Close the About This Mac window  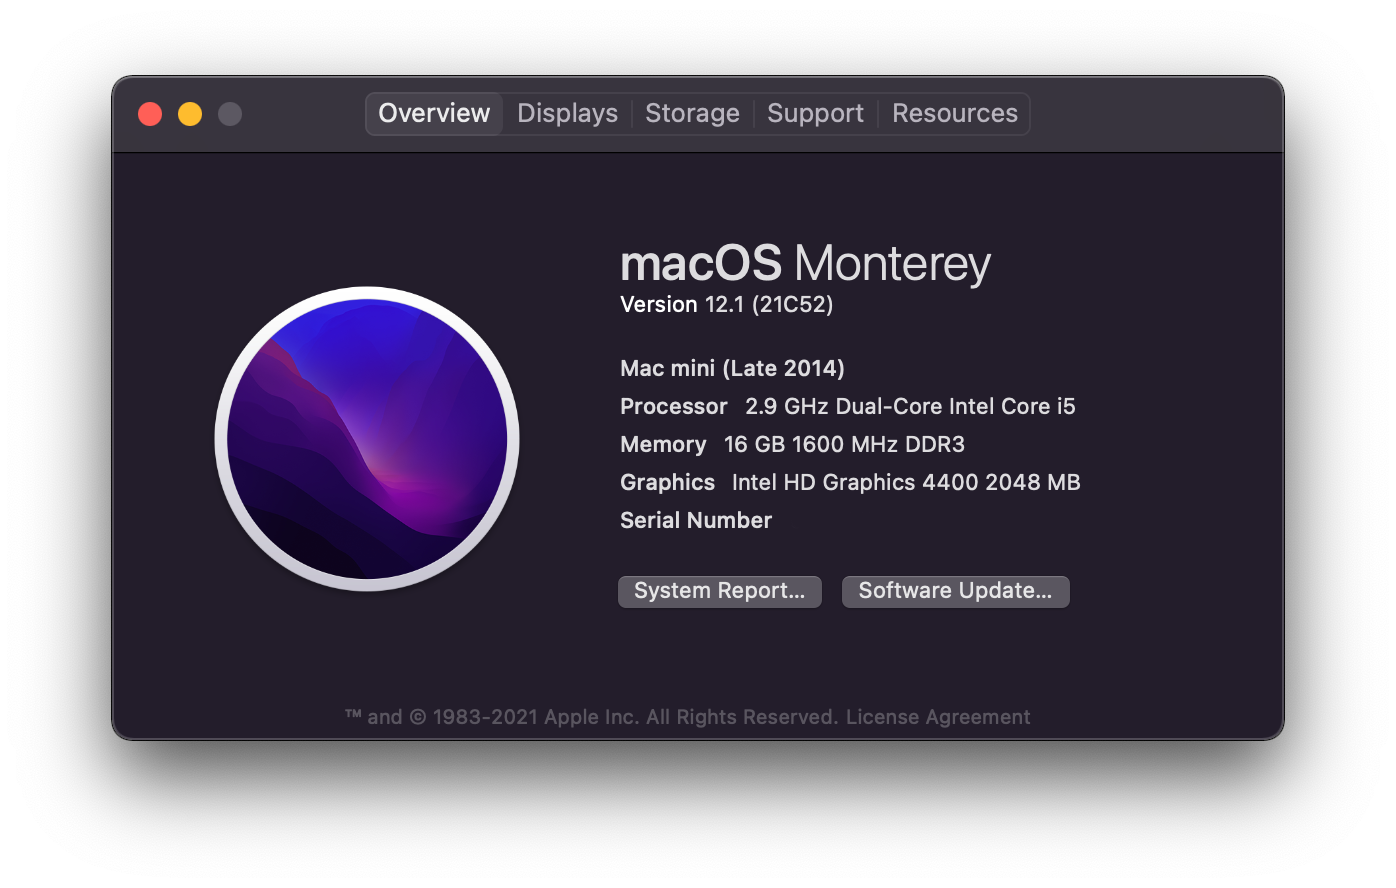click(x=150, y=114)
